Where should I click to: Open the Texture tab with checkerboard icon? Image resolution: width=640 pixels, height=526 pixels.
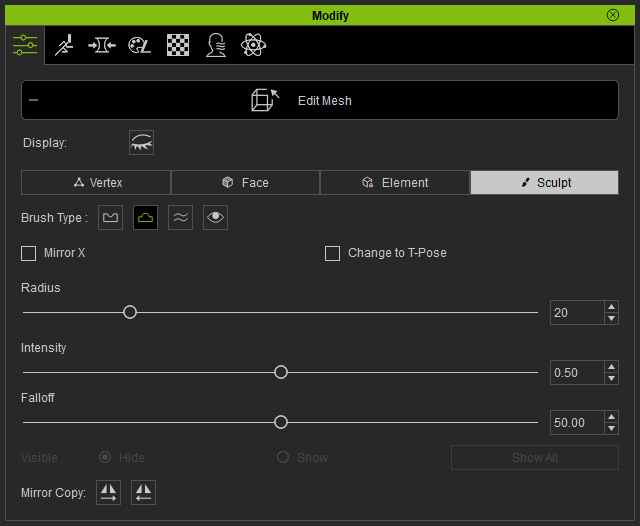[x=178, y=45]
